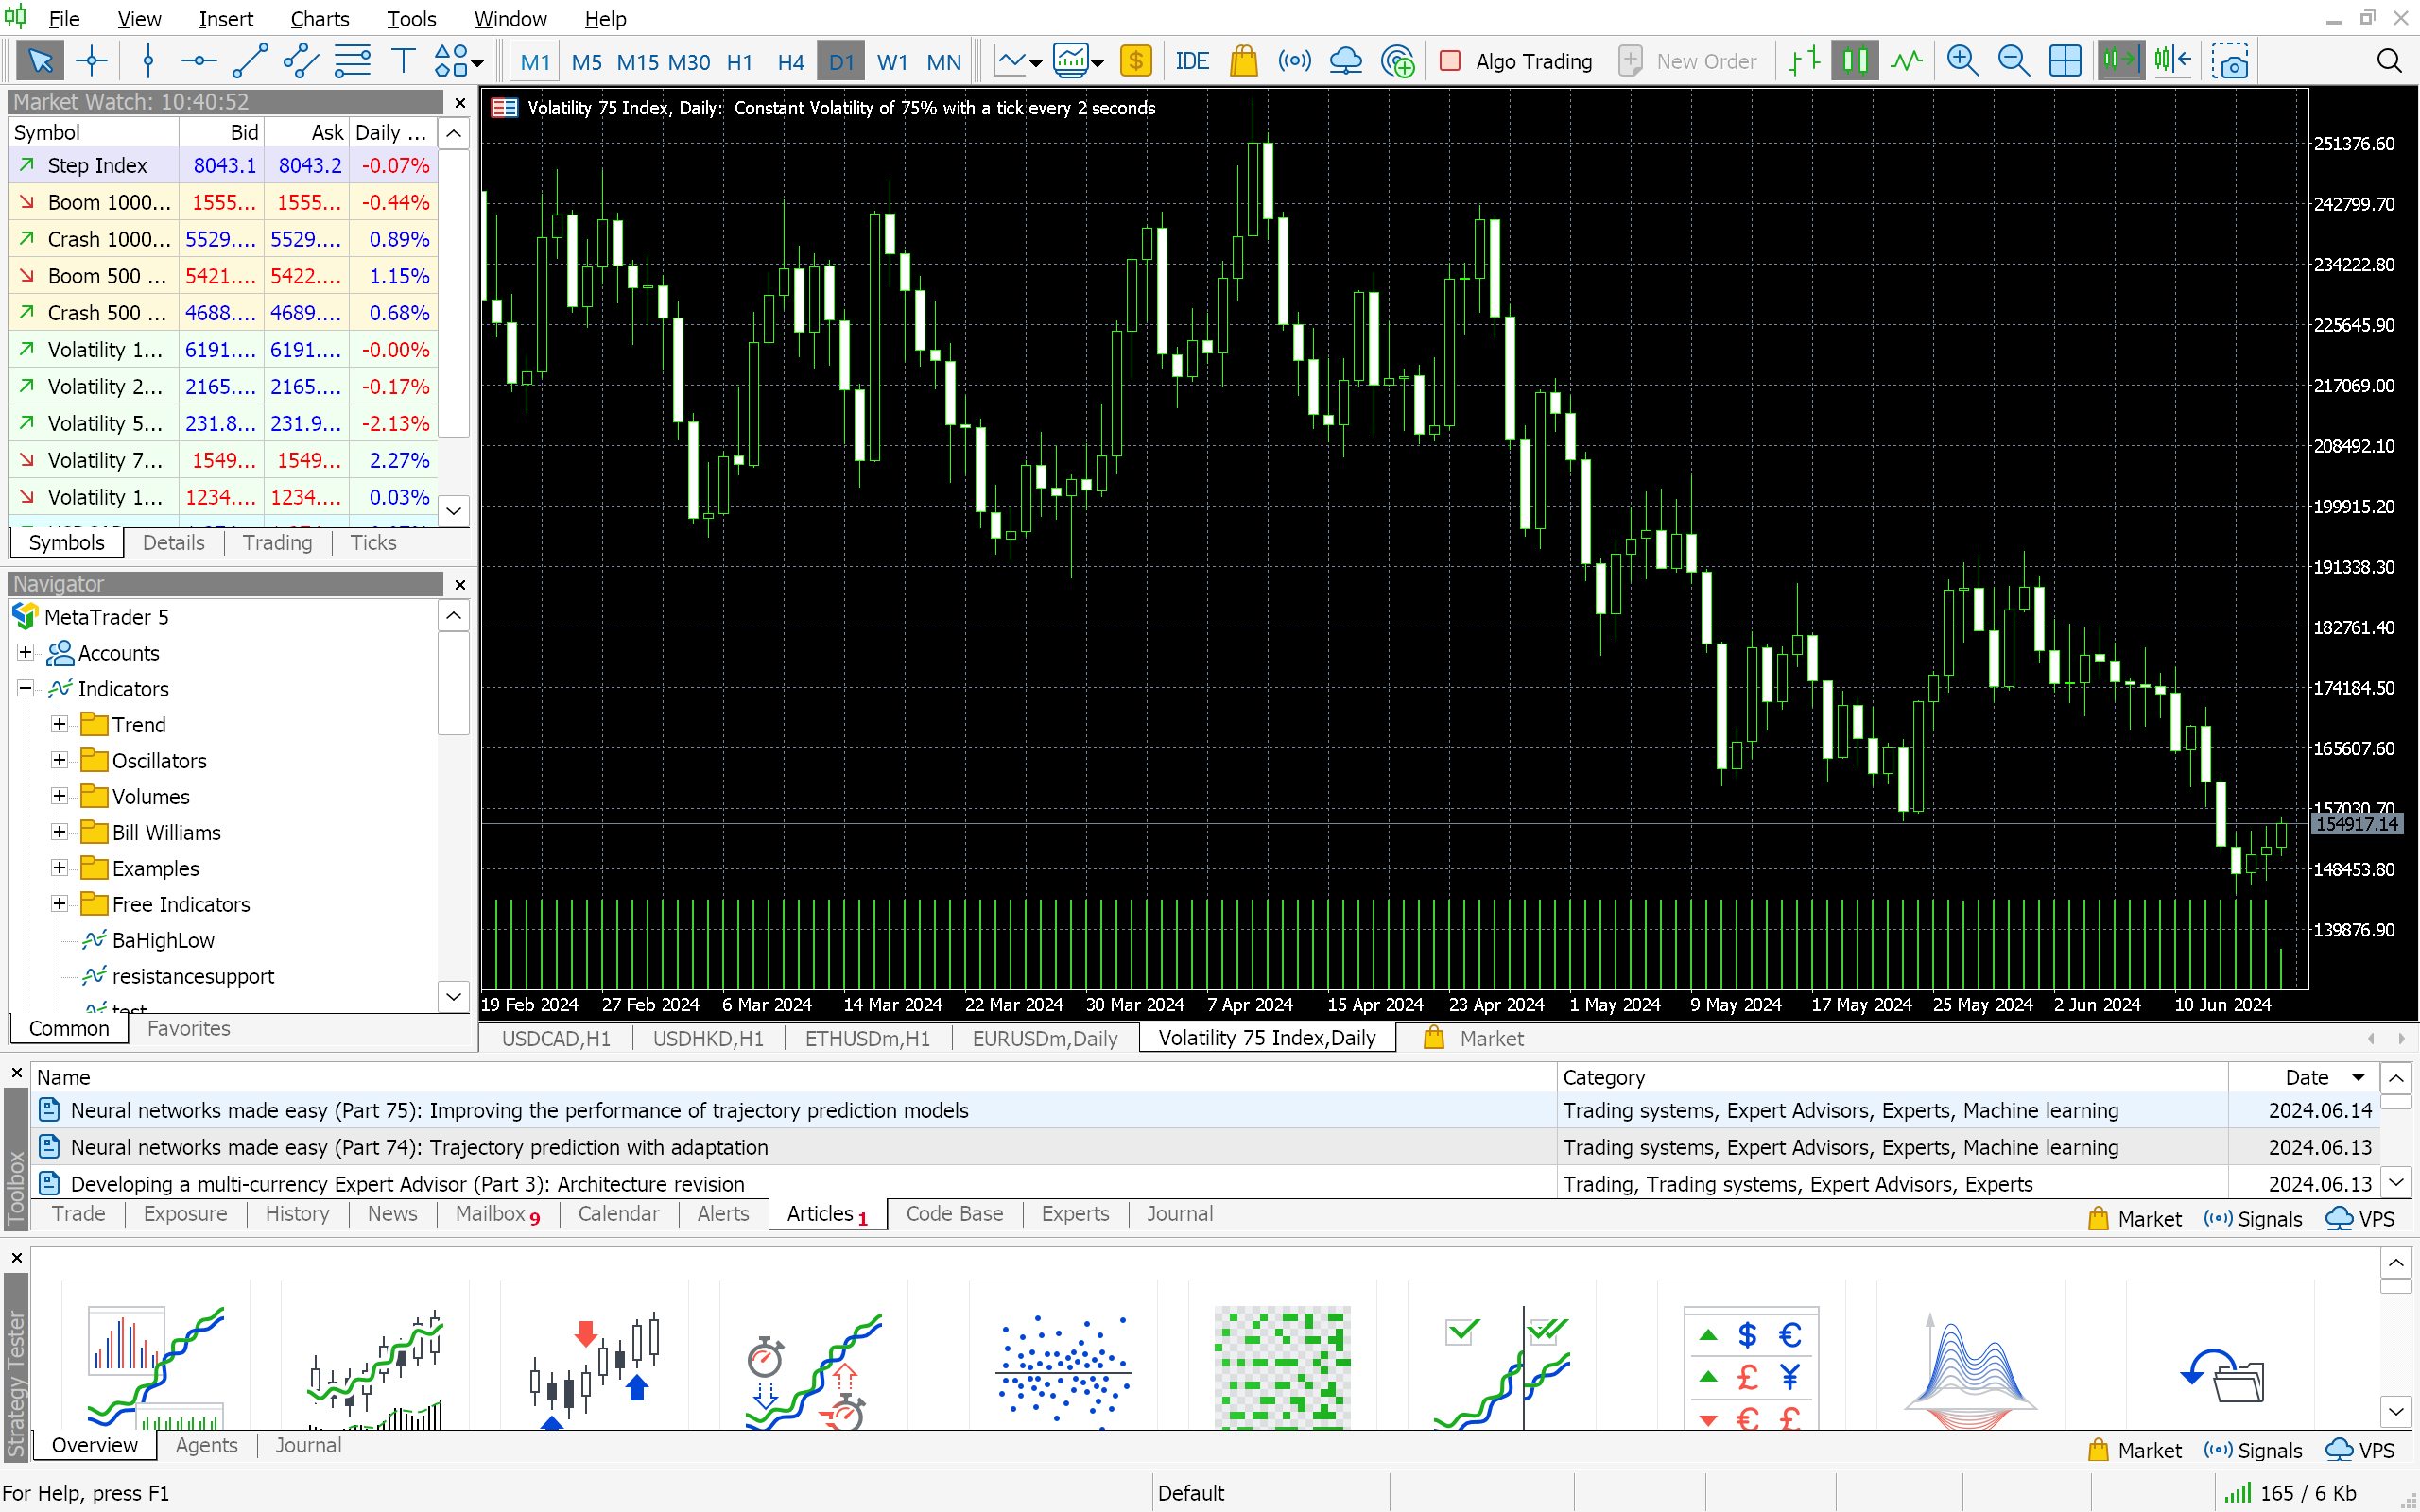Open the VPS cloud icon in toolbar
Screen dimensions: 2420x1512
pyautogui.click(x=1345, y=61)
